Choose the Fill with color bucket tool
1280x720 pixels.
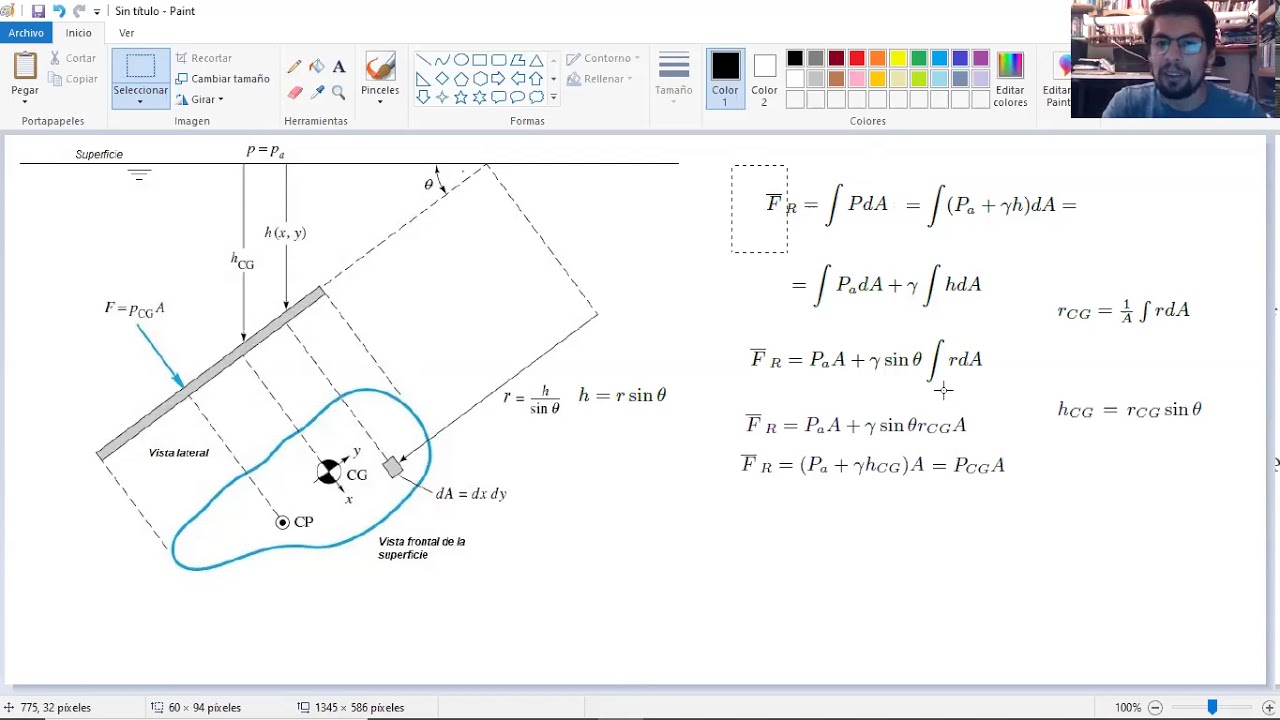tap(316, 67)
